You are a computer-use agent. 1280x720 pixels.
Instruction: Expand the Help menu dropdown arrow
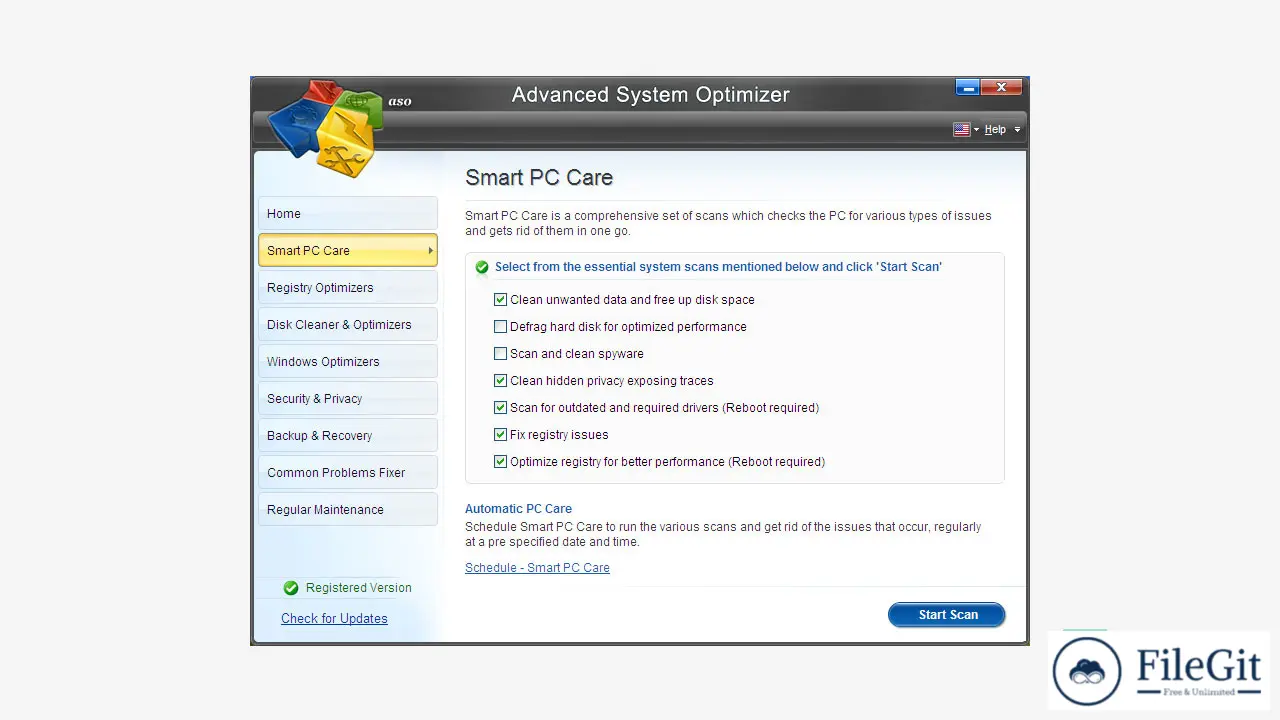click(x=1017, y=130)
